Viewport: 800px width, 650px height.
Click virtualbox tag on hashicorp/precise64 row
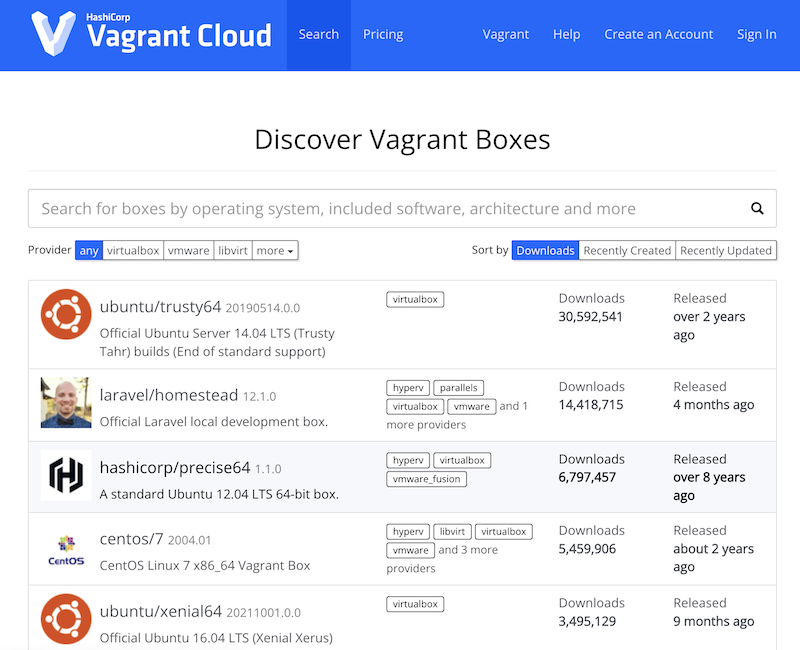(462, 460)
